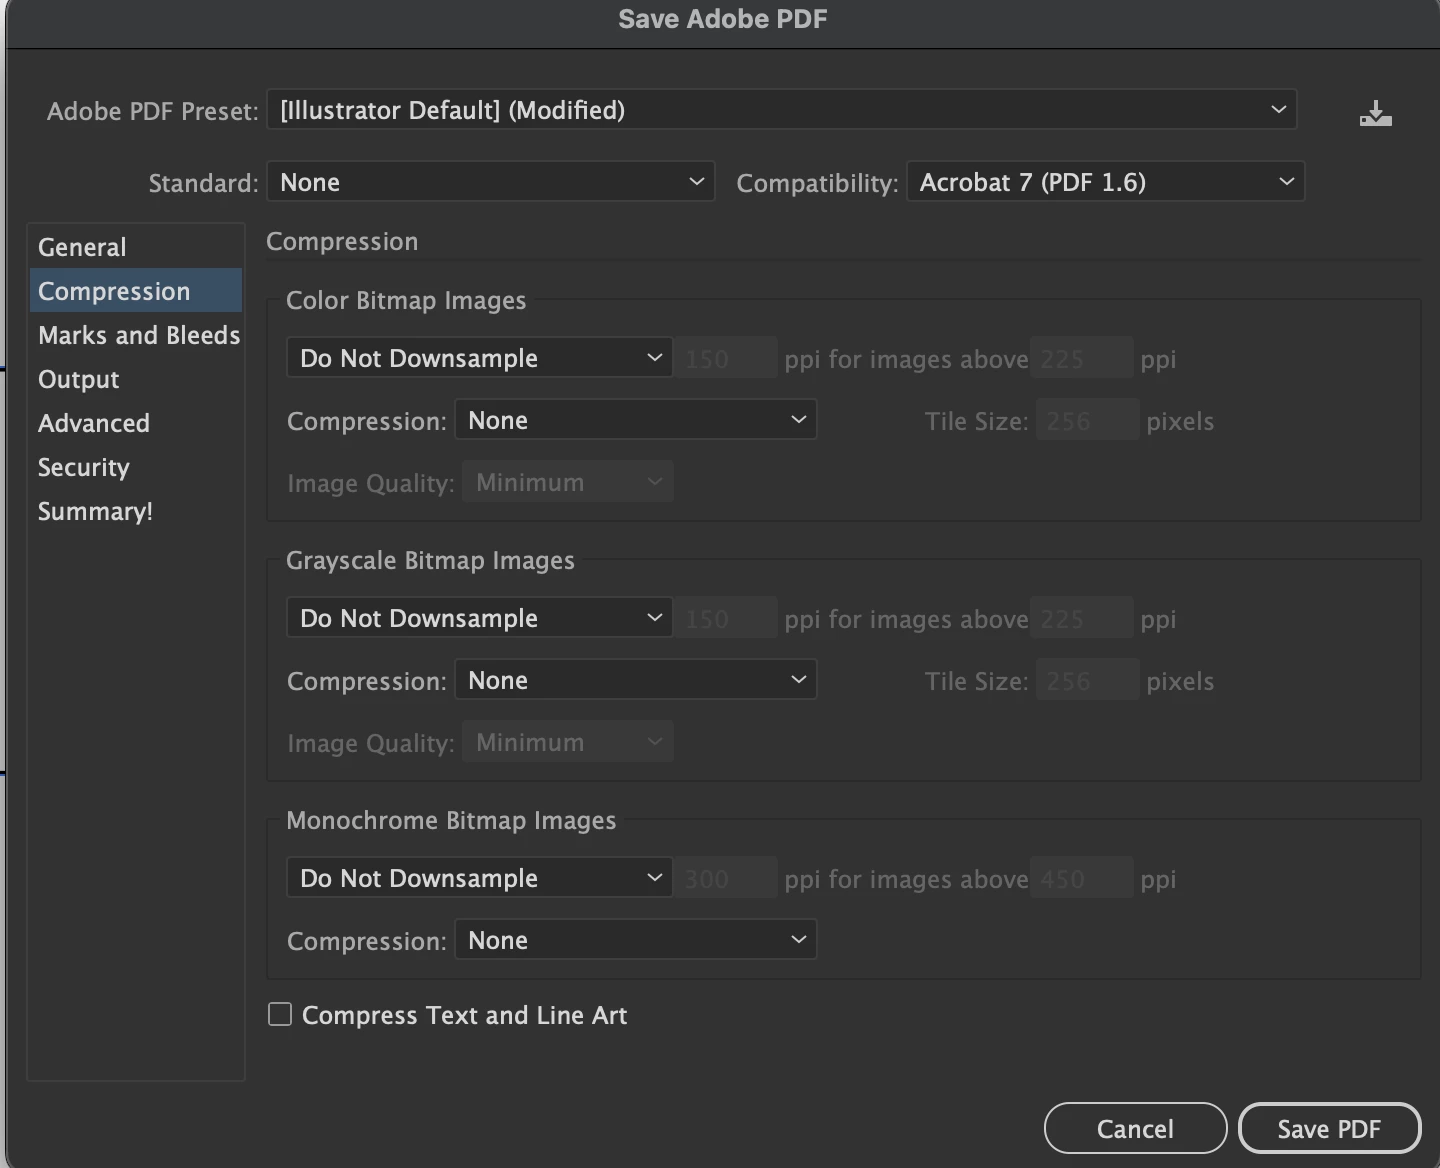Open the Compatibility dropdown showing Acrobat 7
The width and height of the screenshot is (1440, 1168).
pyautogui.click(x=1105, y=182)
